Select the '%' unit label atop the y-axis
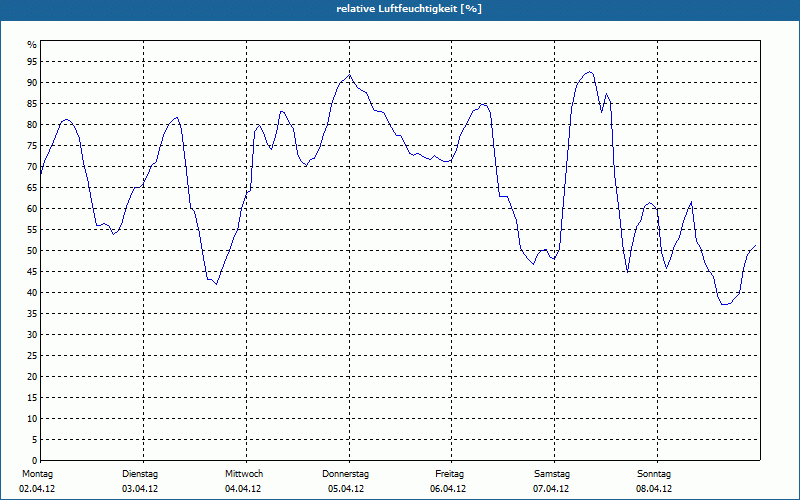Viewport: 800px width, 500px height. (32, 45)
